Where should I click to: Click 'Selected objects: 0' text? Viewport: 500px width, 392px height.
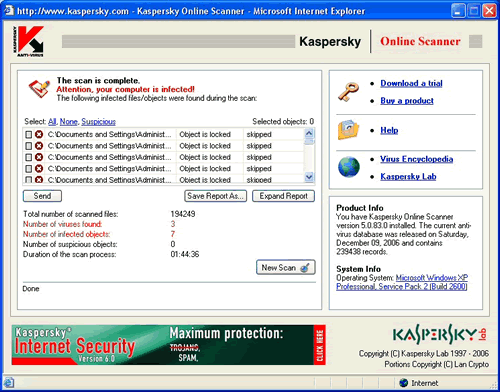click(283, 121)
